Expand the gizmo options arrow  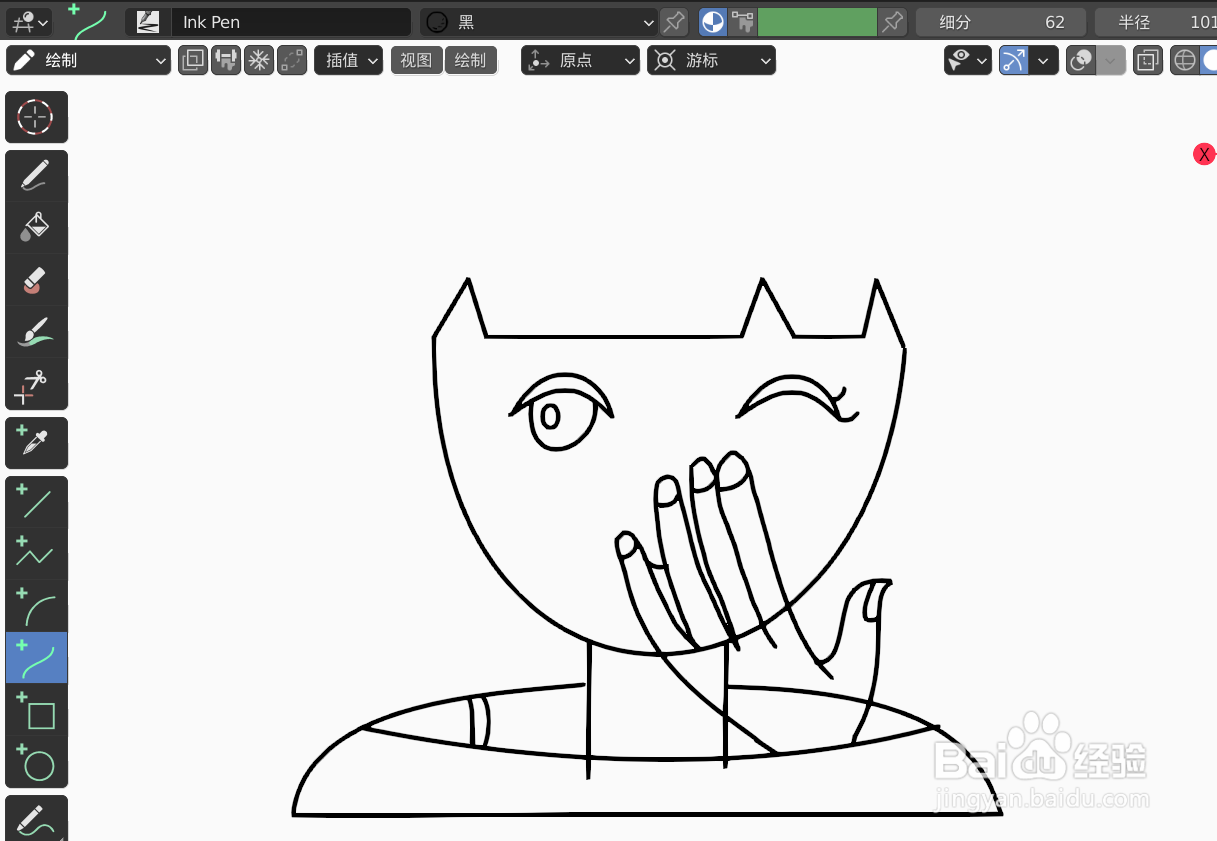(1043, 60)
